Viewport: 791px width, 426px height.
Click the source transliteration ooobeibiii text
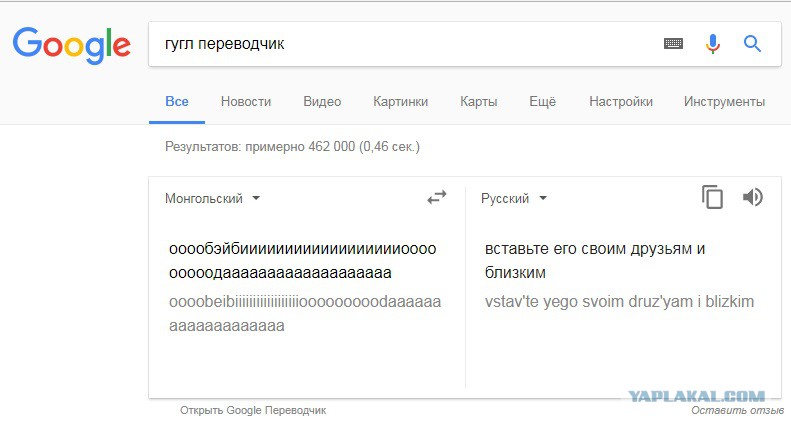(305, 313)
